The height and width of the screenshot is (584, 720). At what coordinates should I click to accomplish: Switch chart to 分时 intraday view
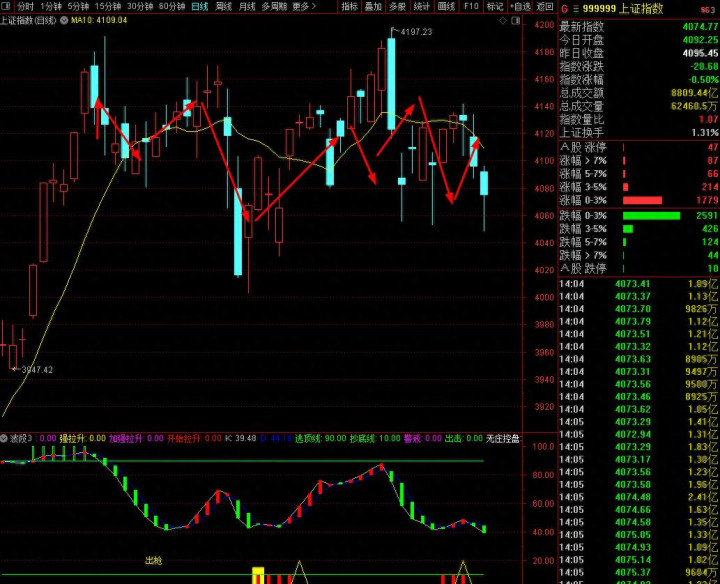pyautogui.click(x=25, y=6)
